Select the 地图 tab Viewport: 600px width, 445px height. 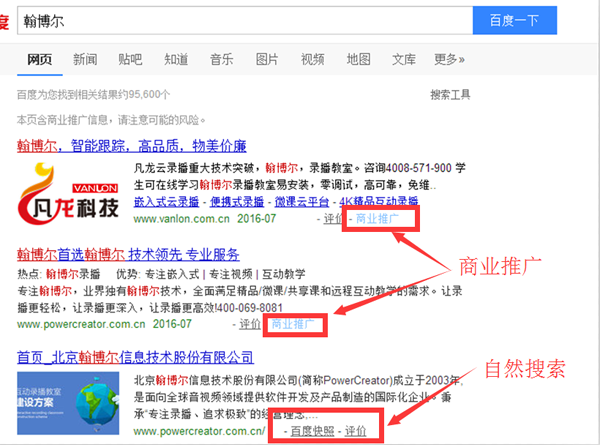pyautogui.click(x=358, y=59)
